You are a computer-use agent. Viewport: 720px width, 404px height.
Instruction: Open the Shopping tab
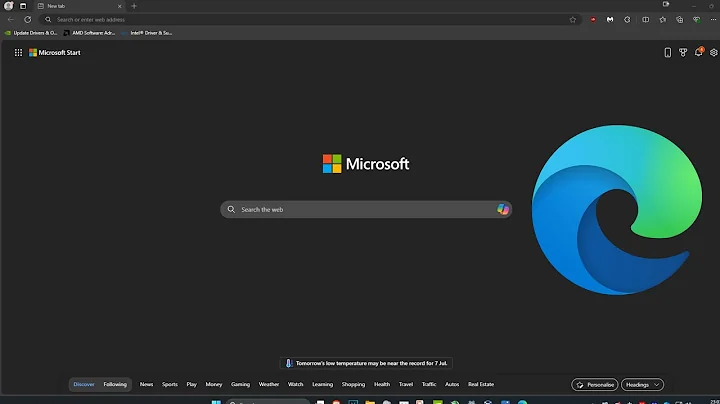[353, 384]
